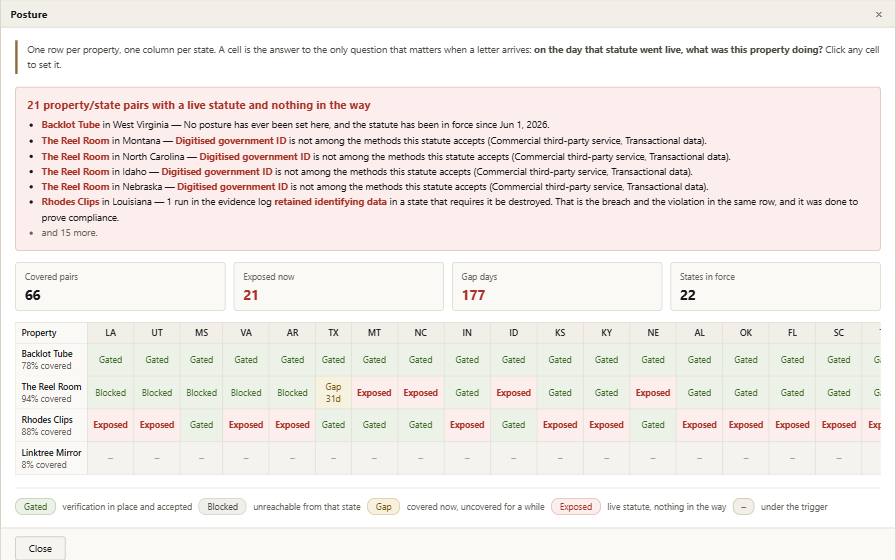Click The Reel Room MT Exposed cell

tap(374, 393)
